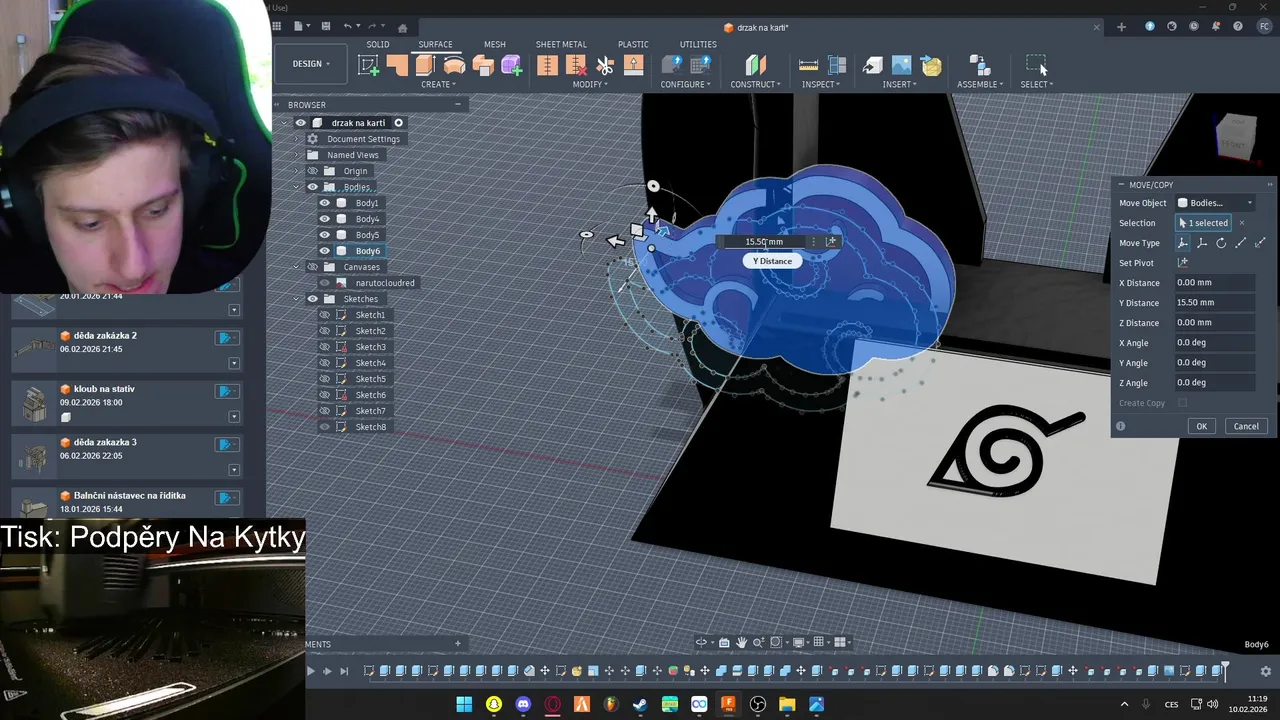Hide Body6 using its eye icon
Image resolution: width=1280 pixels, height=720 pixels.
pyautogui.click(x=324, y=251)
